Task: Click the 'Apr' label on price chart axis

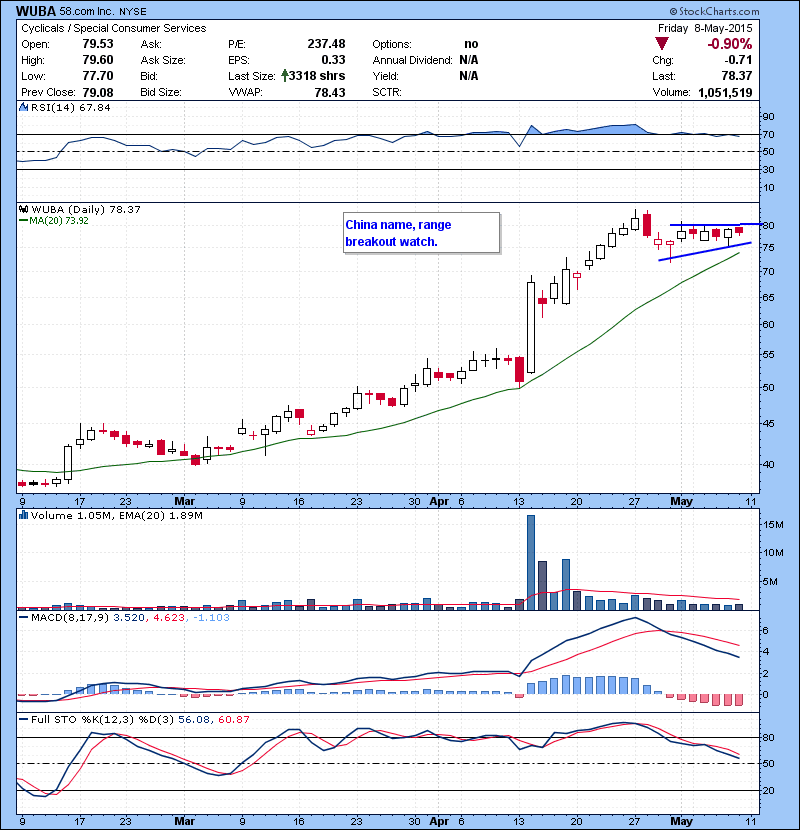Action: (439, 501)
